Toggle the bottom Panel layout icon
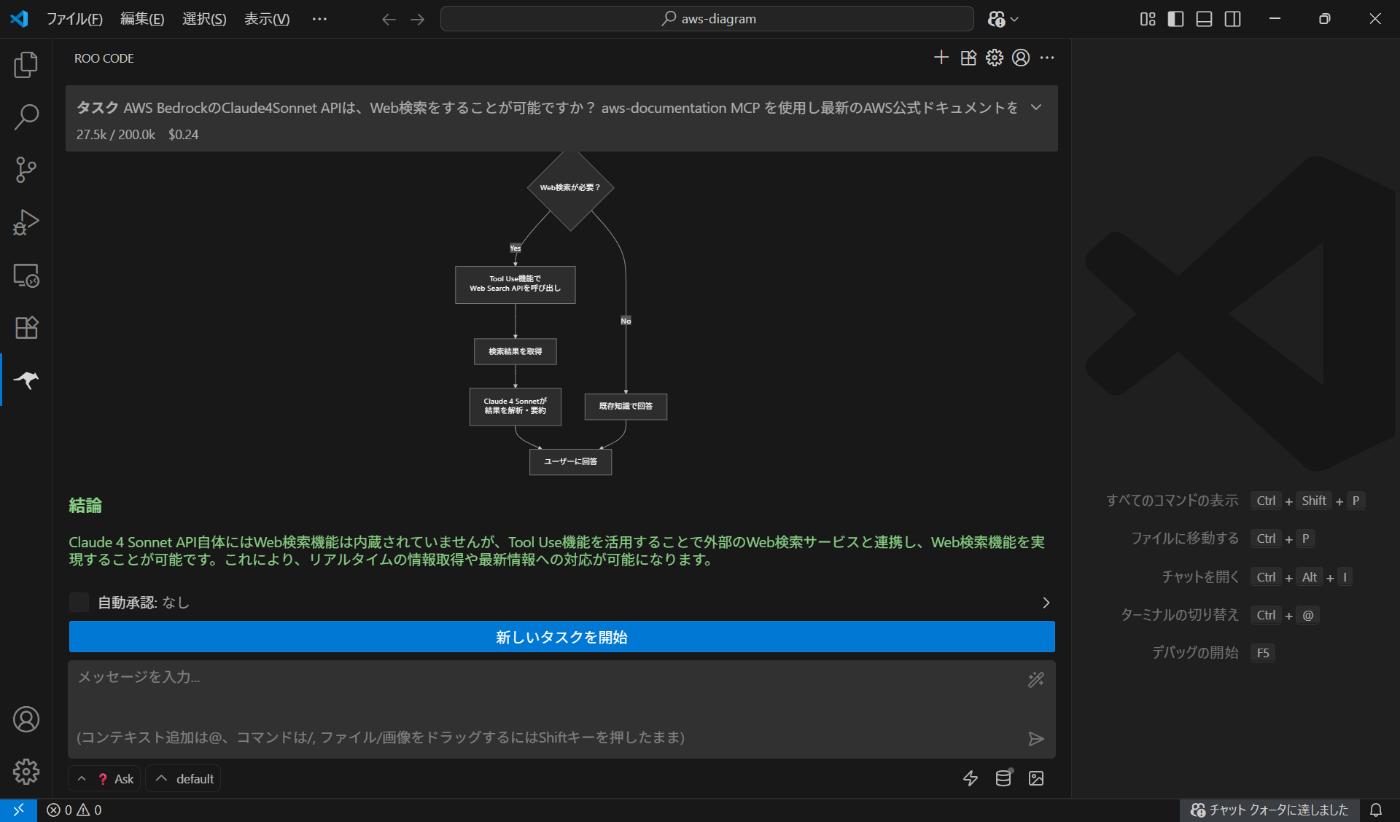1400x822 pixels. pos(1204,19)
